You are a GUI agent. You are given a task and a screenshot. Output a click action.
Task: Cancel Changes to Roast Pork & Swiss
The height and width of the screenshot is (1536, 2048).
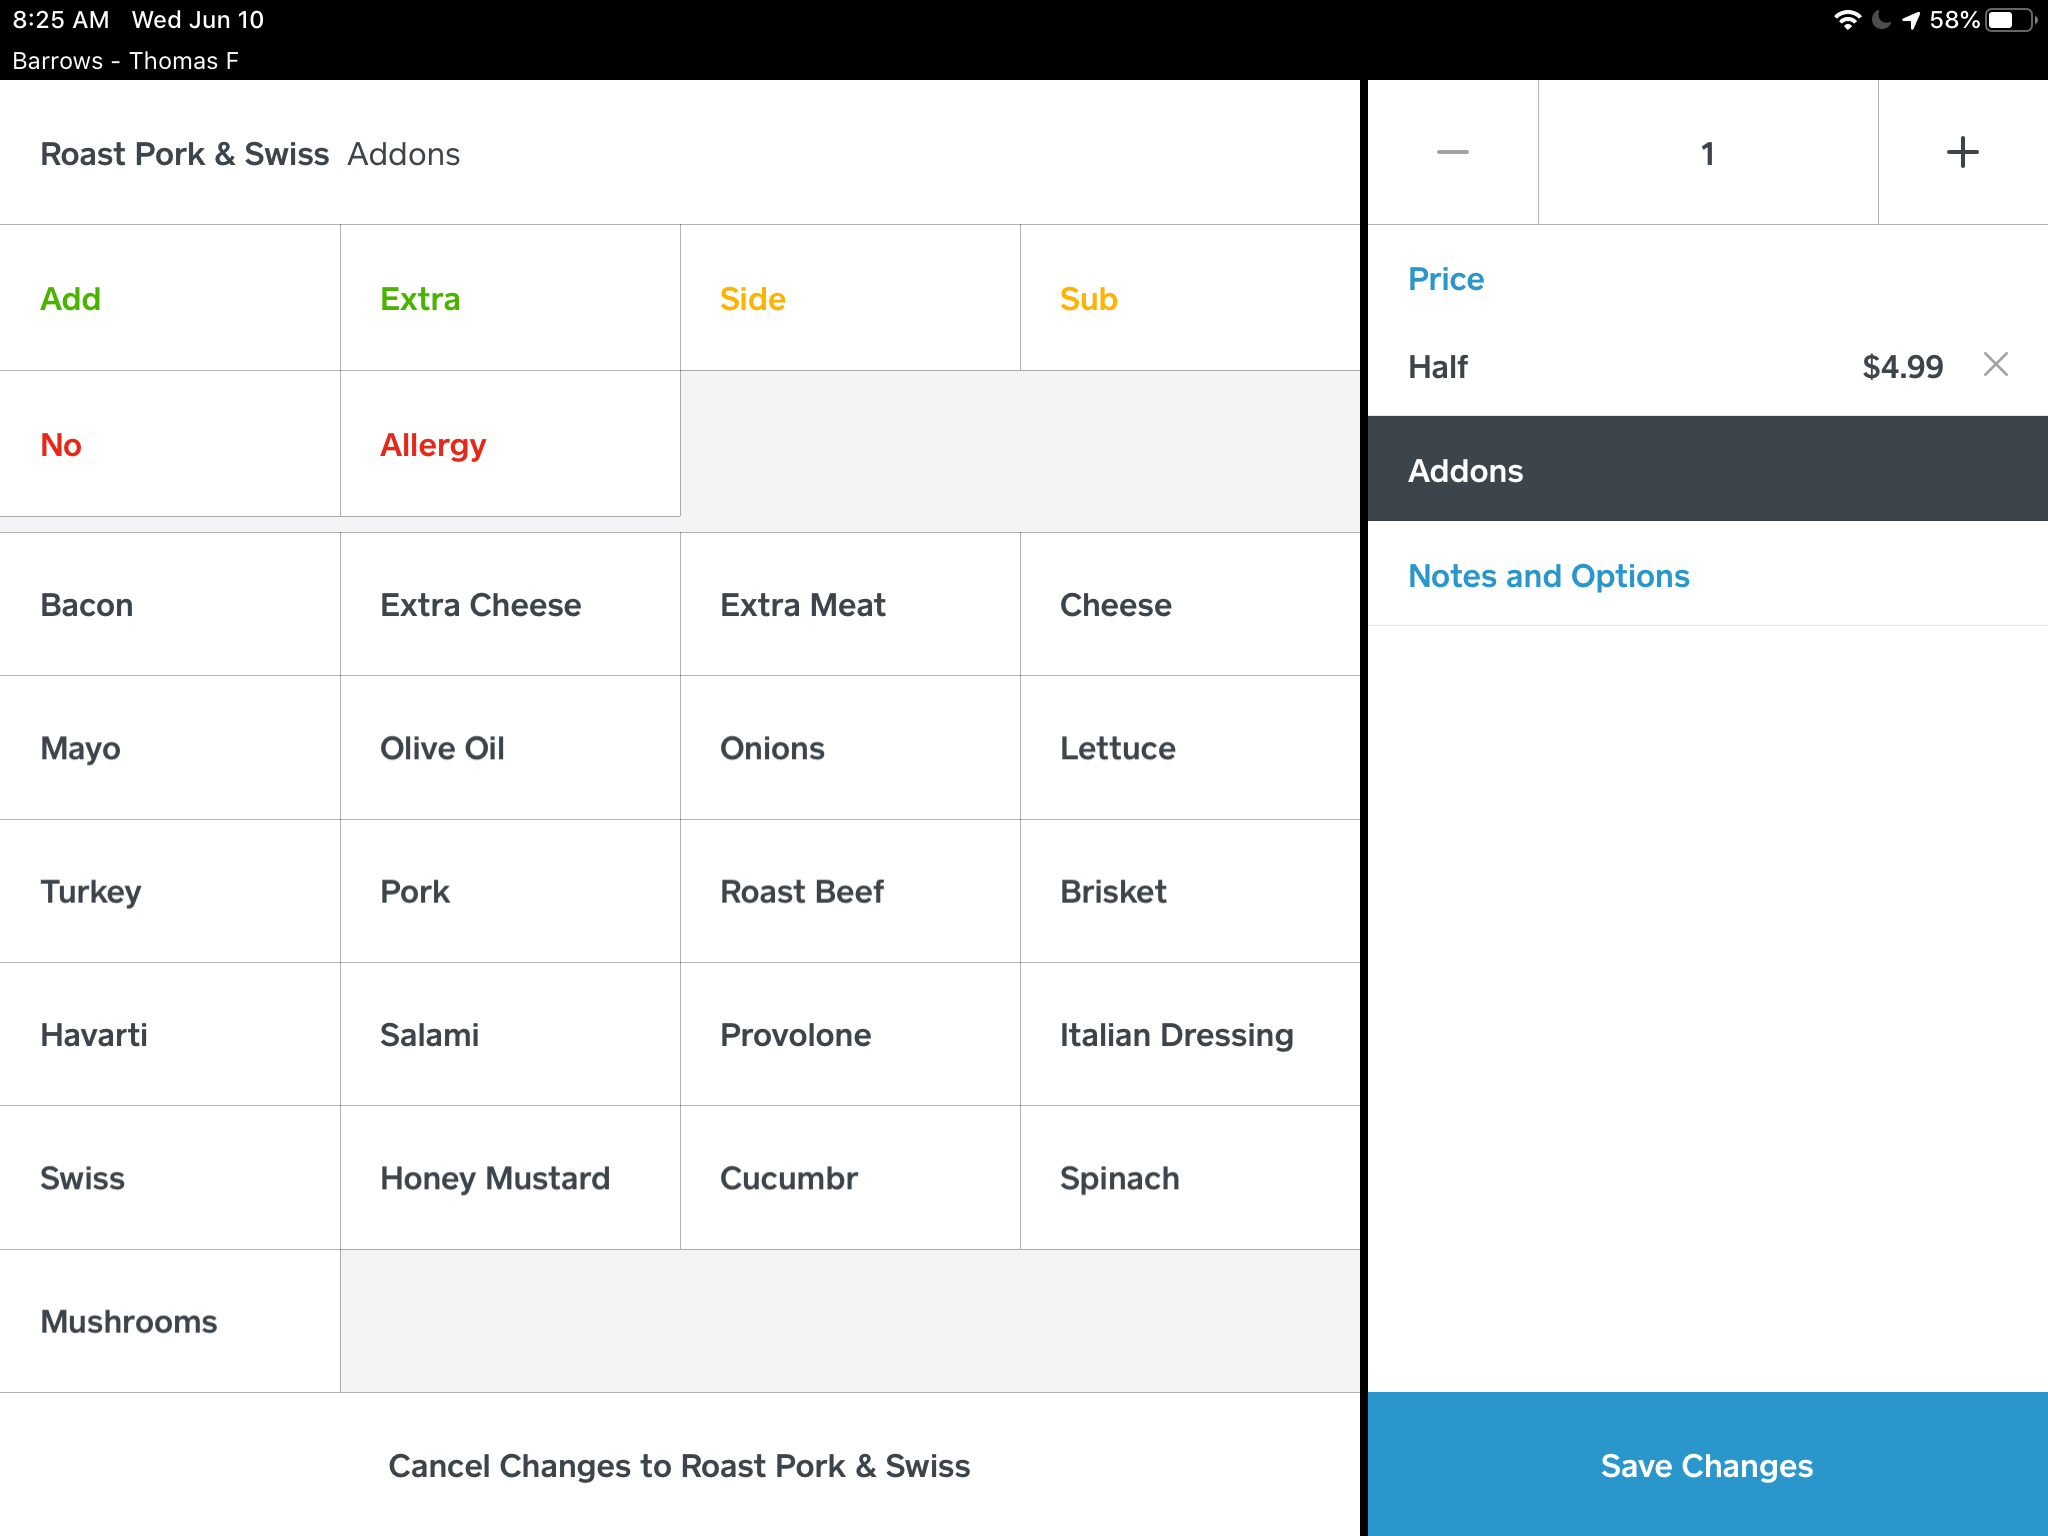pyautogui.click(x=679, y=1465)
